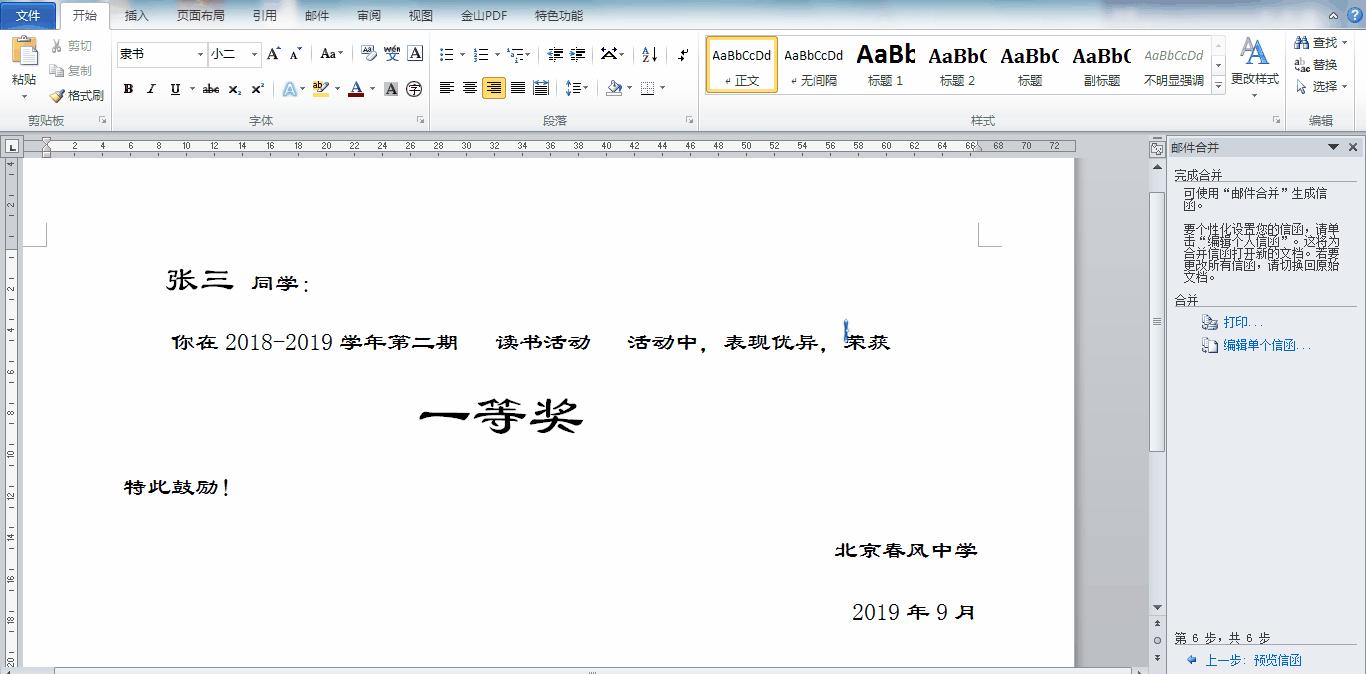Image resolution: width=1366 pixels, height=674 pixels.
Task: Open the font color picker
Action: tap(358, 89)
